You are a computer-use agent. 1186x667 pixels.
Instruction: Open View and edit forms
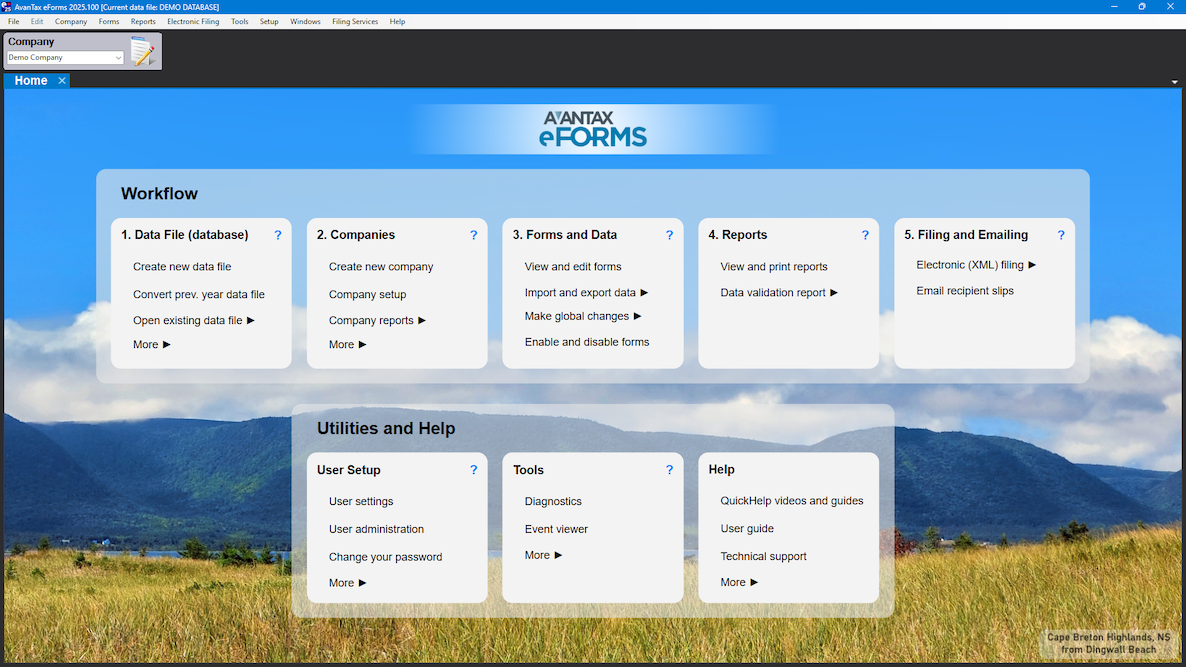pos(573,267)
